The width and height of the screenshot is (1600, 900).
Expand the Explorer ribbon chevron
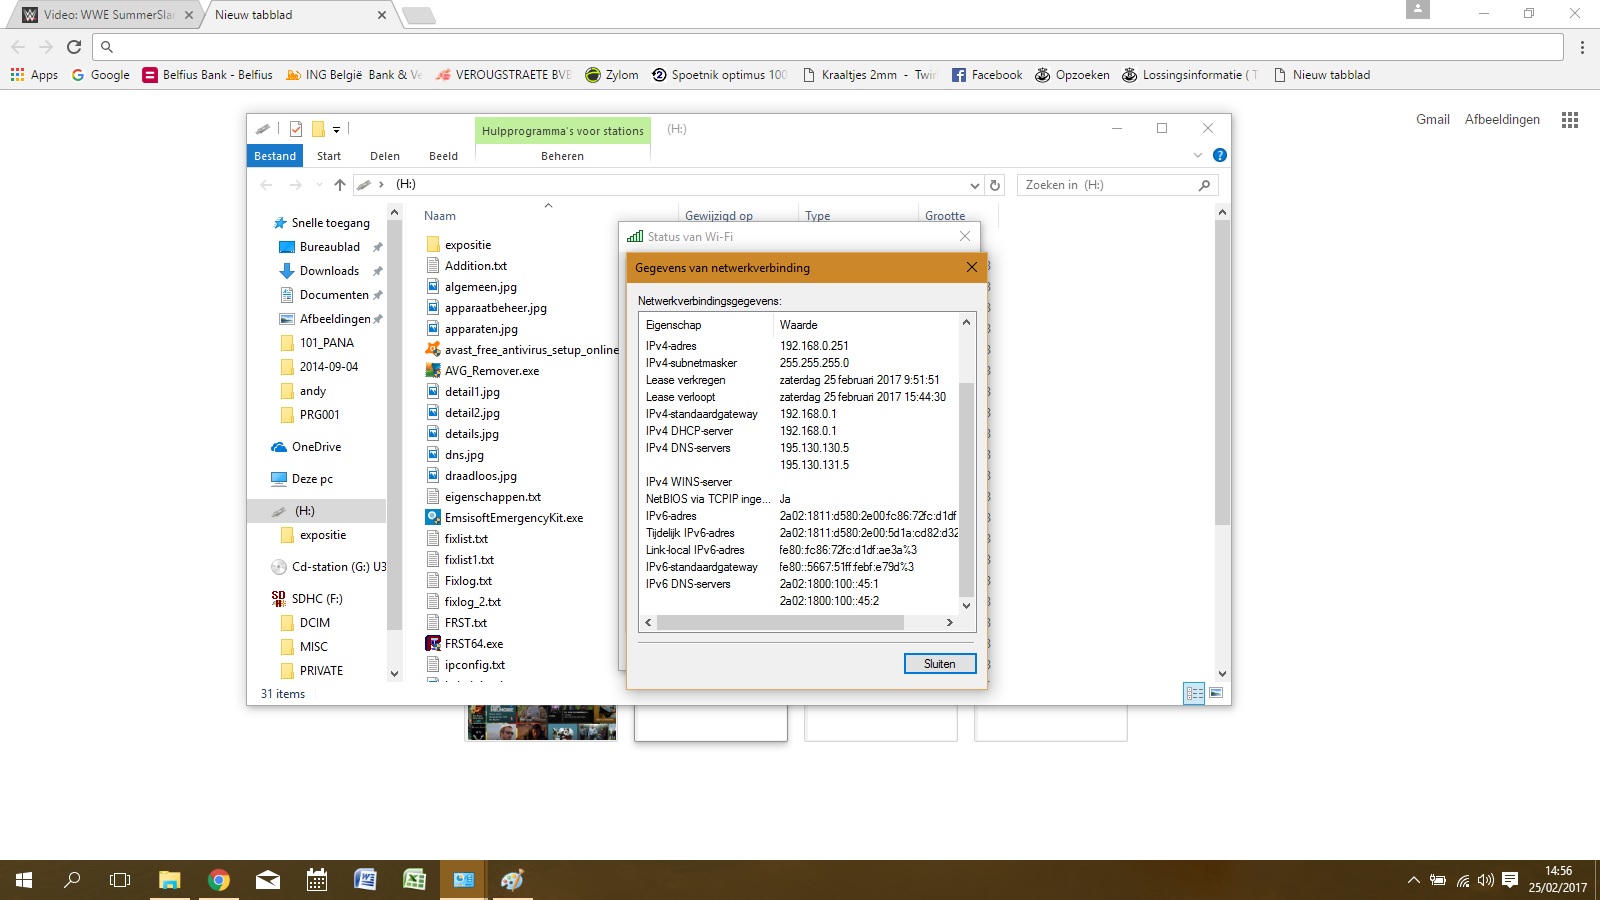click(x=1198, y=155)
